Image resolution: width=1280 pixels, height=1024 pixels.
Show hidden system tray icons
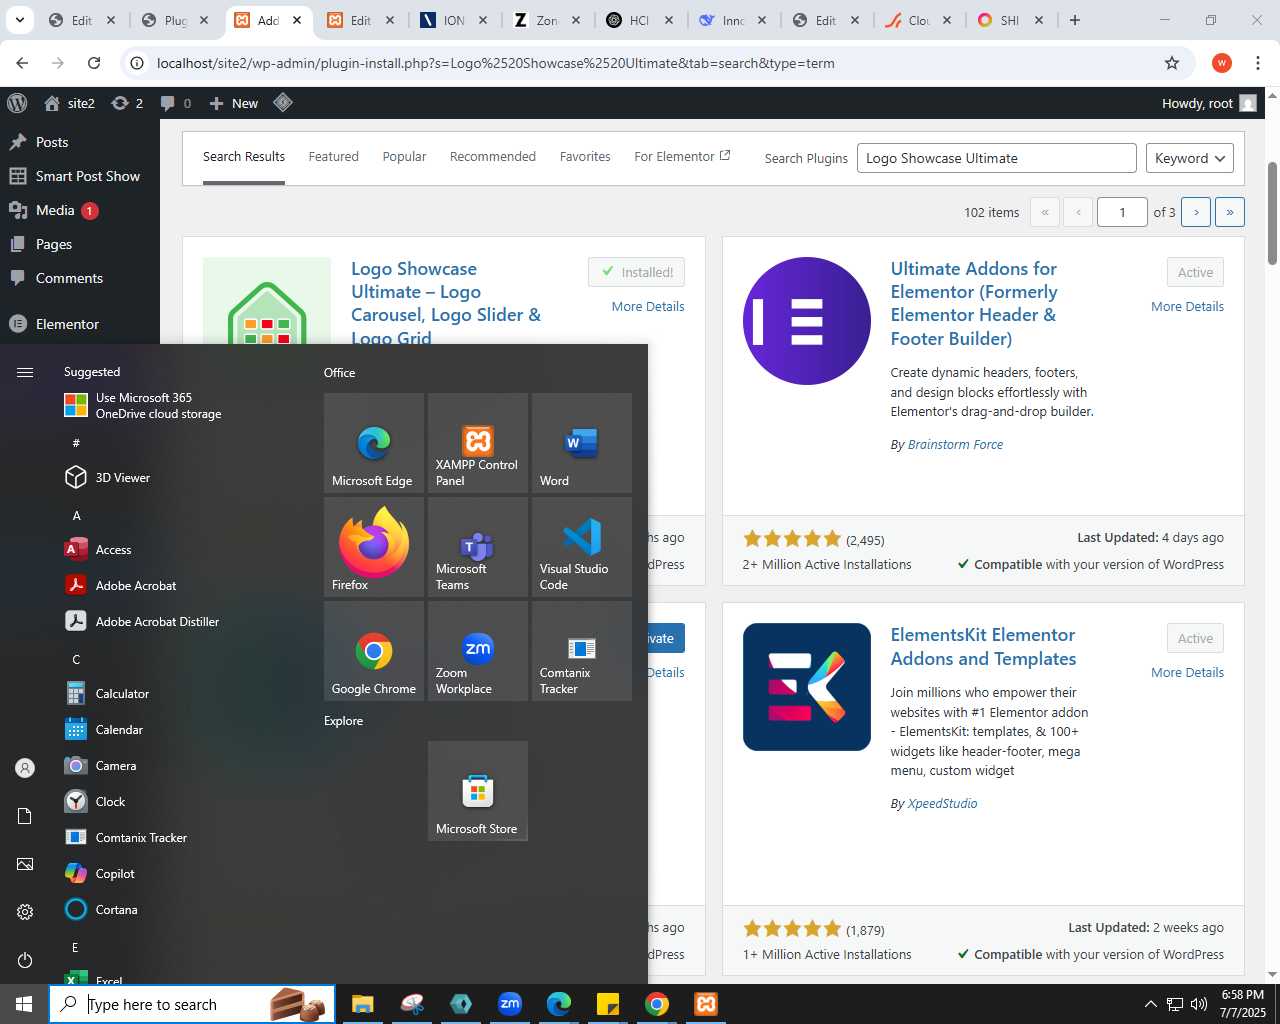pyautogui.click(x=1150, y=1004)
